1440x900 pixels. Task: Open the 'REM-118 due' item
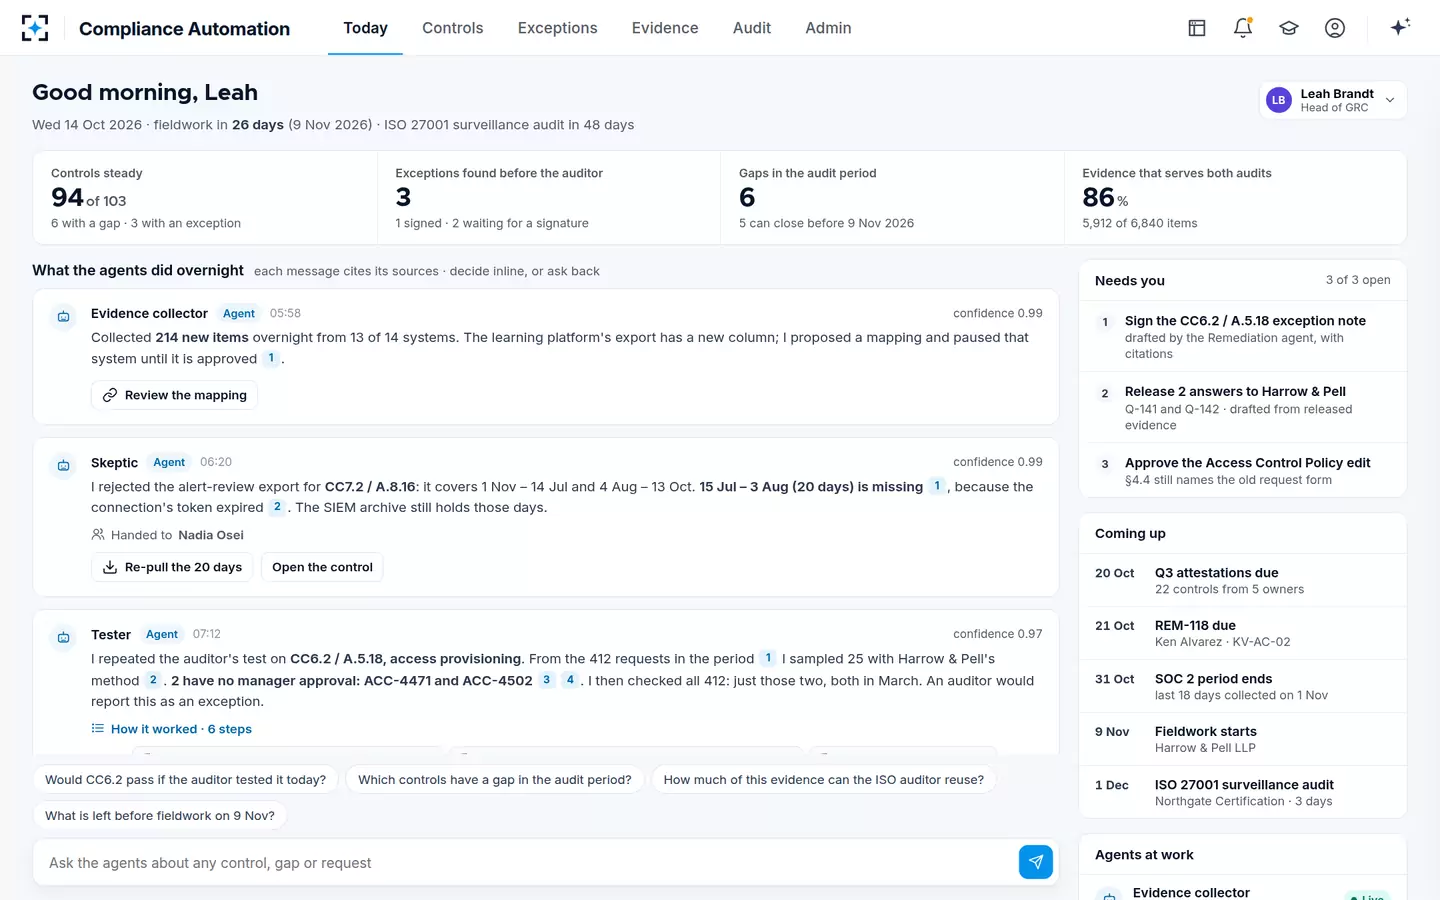[x=1243, y=633]
